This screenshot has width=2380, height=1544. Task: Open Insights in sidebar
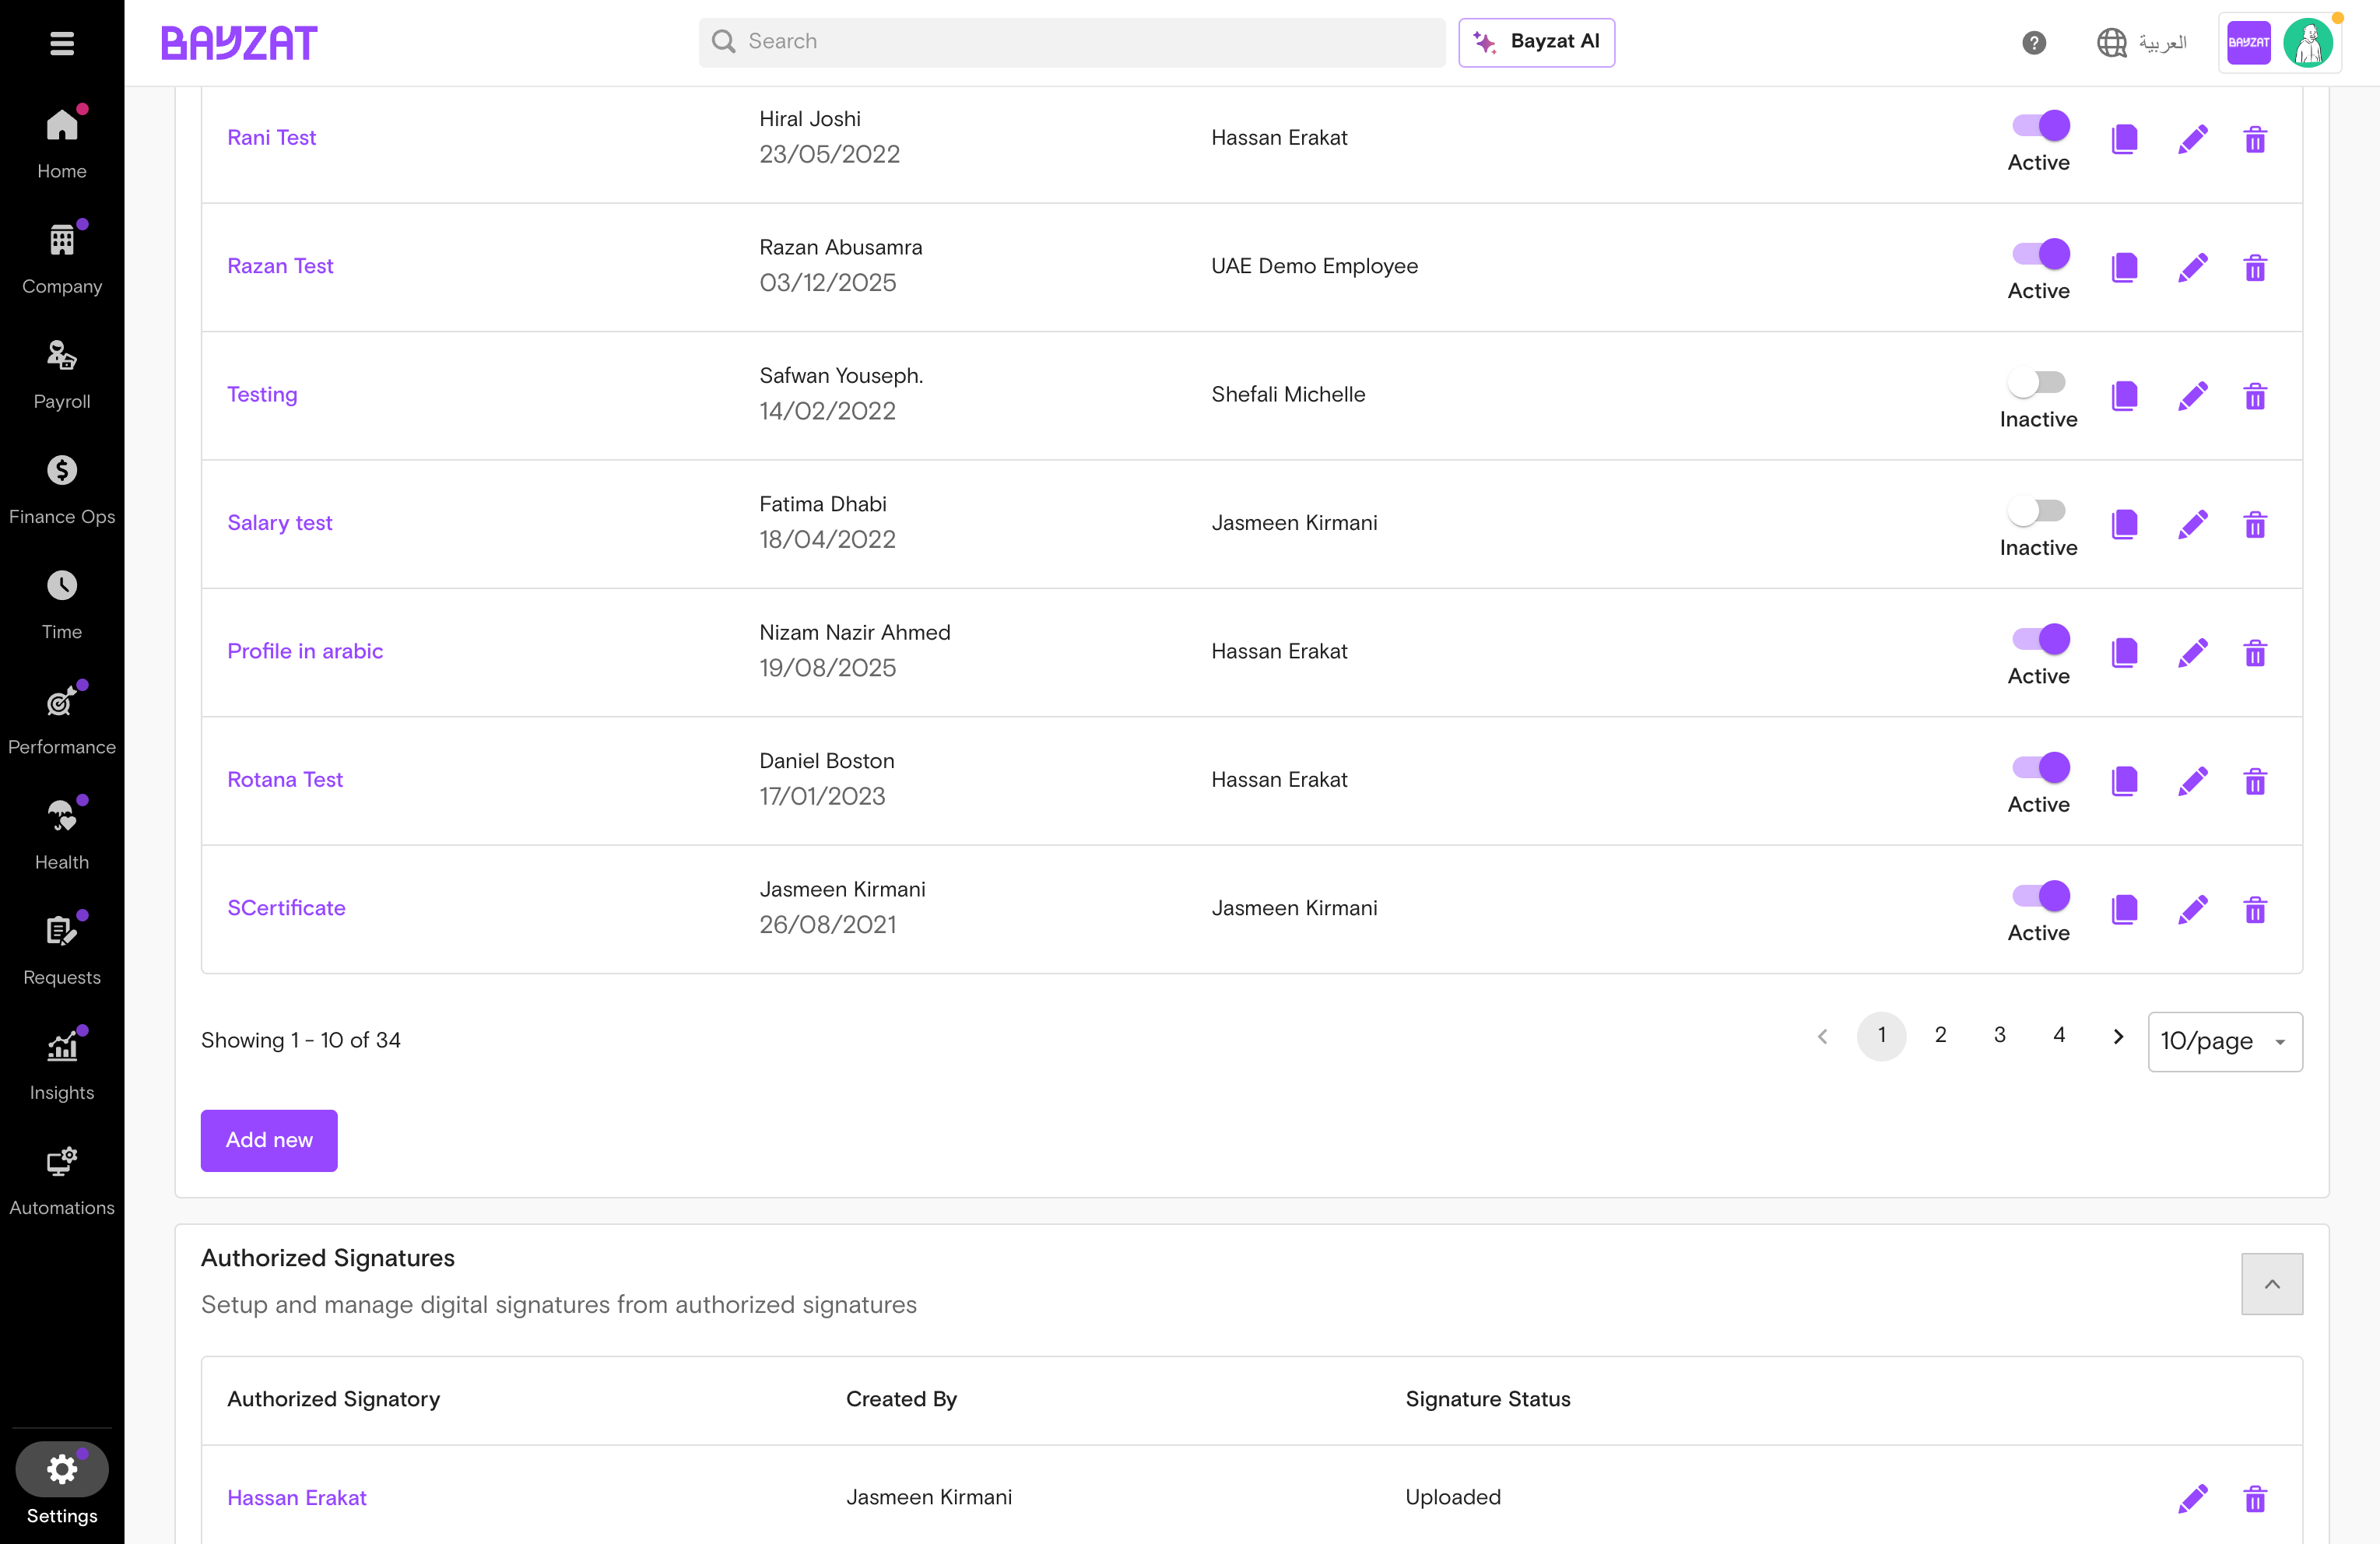pyautogui.click(x=62, y=1065)
